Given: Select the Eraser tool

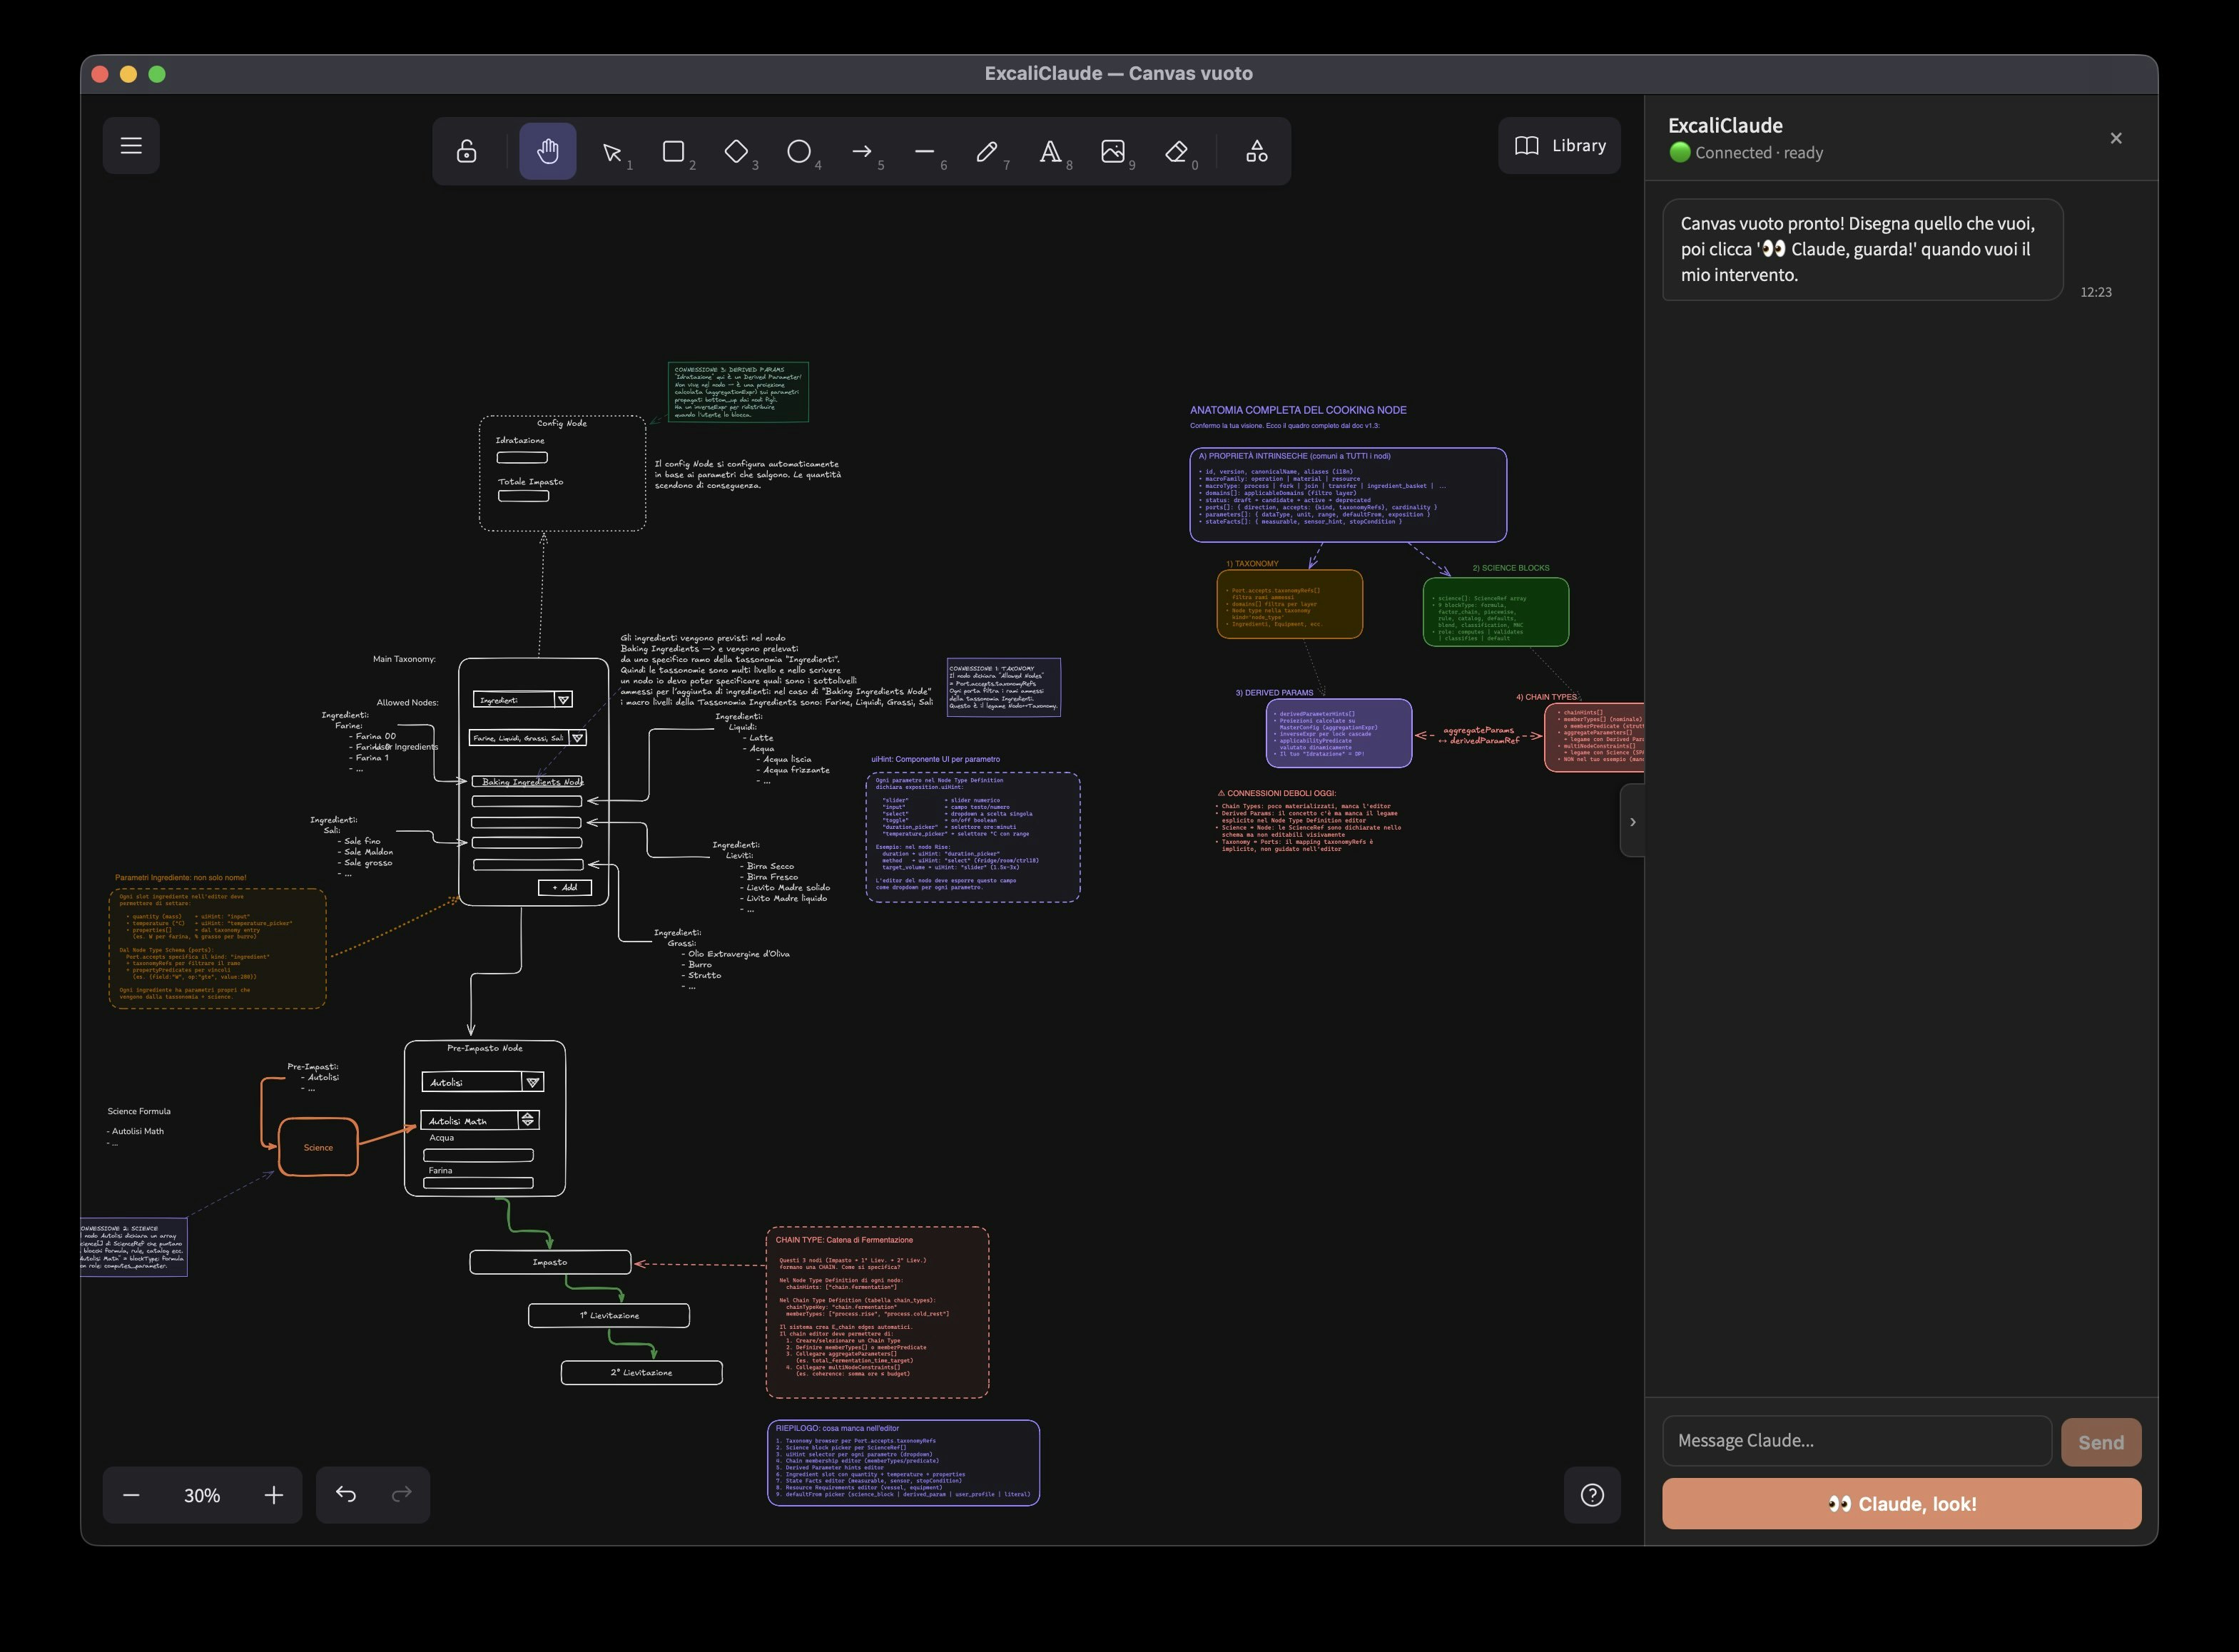Looking at the screenshot, I should point(1176,151).
